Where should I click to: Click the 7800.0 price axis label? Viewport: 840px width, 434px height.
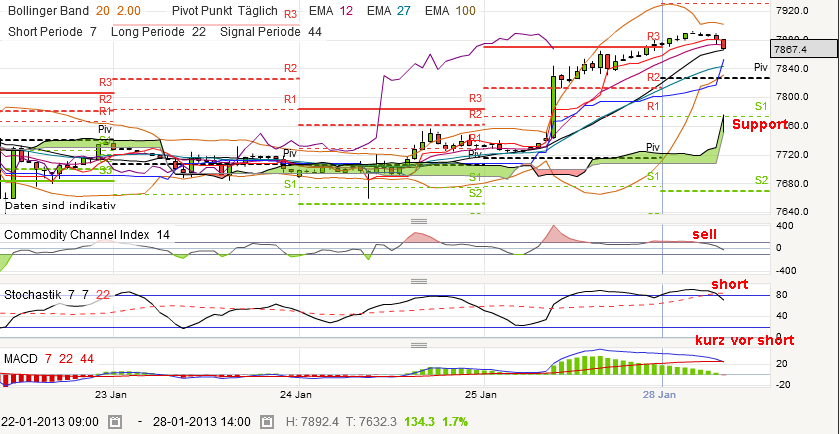tap(793, 97)
